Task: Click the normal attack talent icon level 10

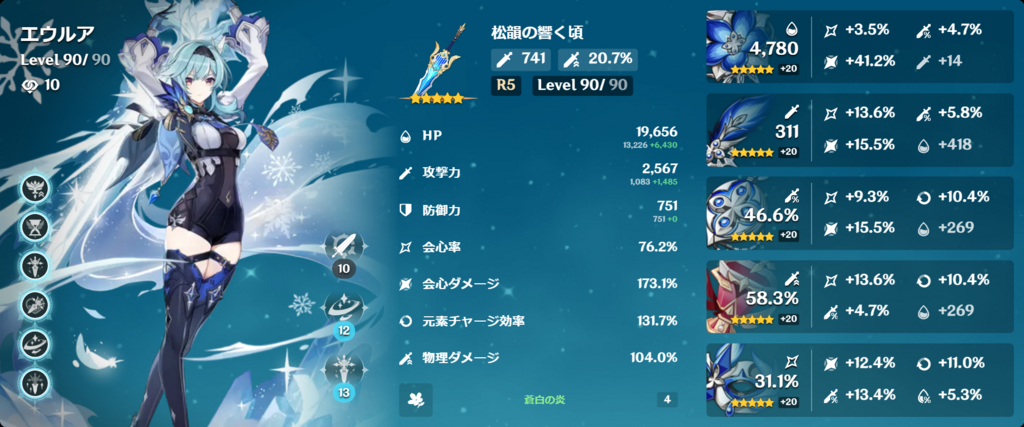Action: point(344,246)
